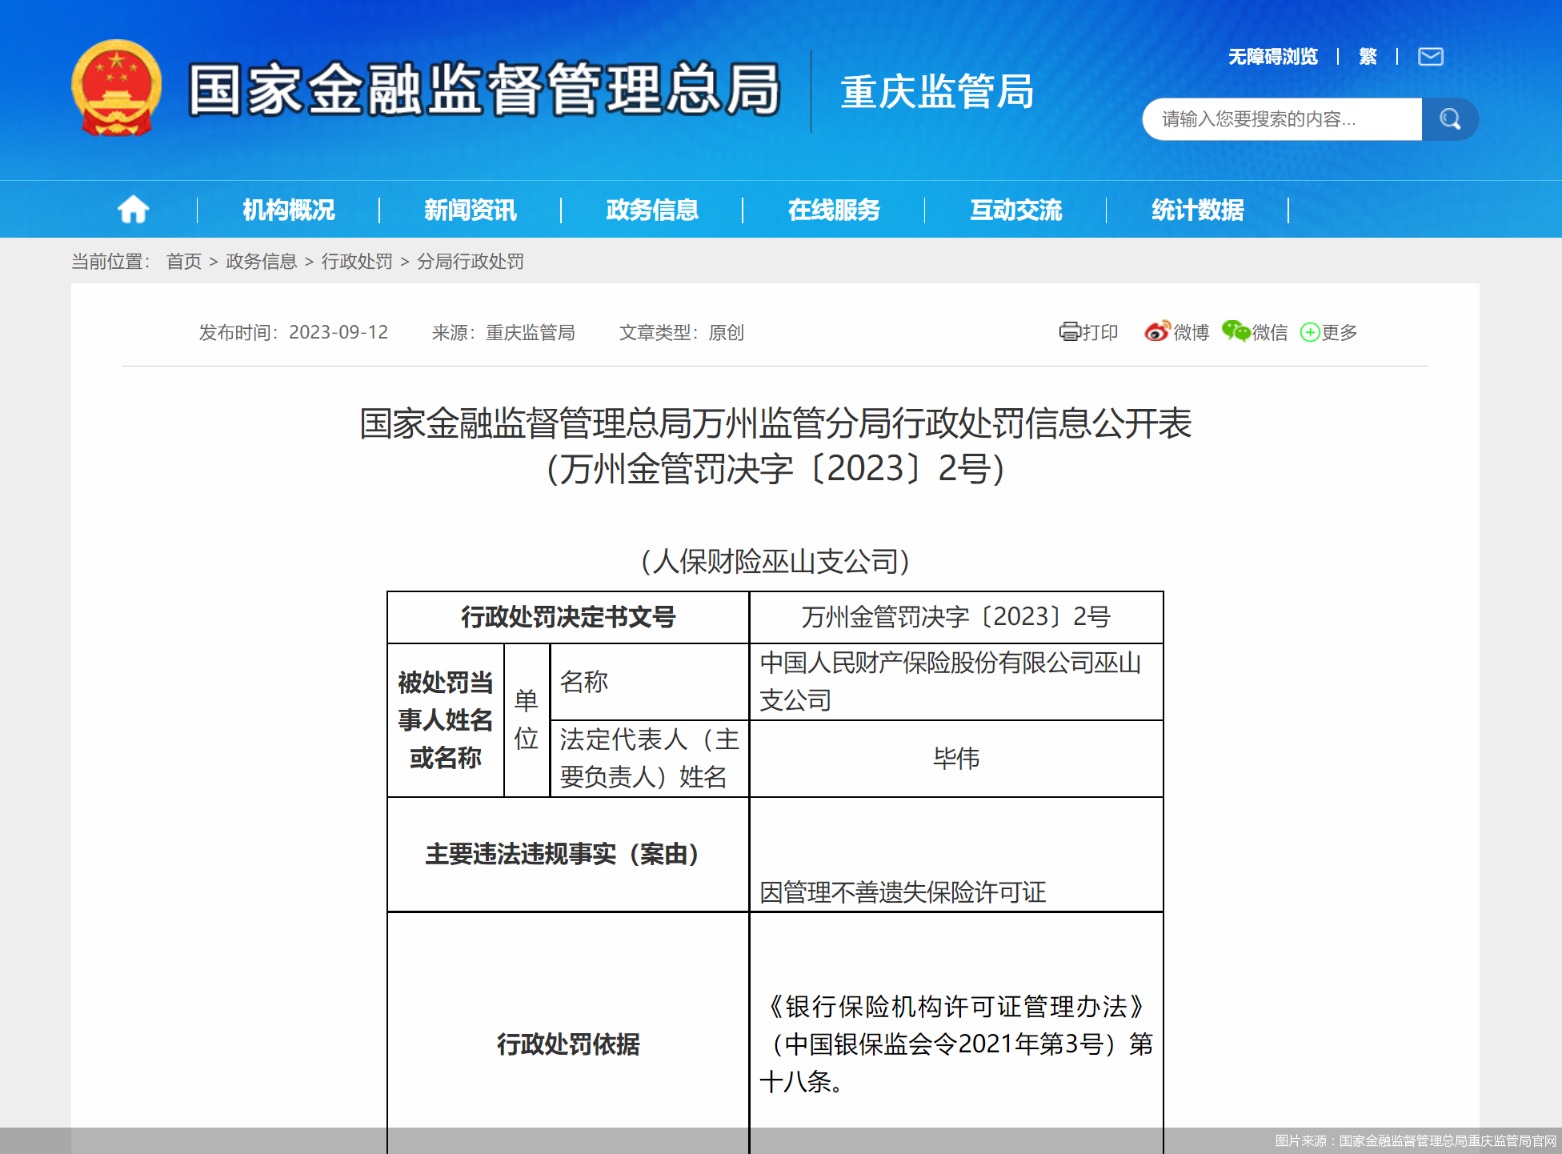Click the text 因管理不善遗失保险许可证
Screen dimensions: 1562x1154
[903, 892]
